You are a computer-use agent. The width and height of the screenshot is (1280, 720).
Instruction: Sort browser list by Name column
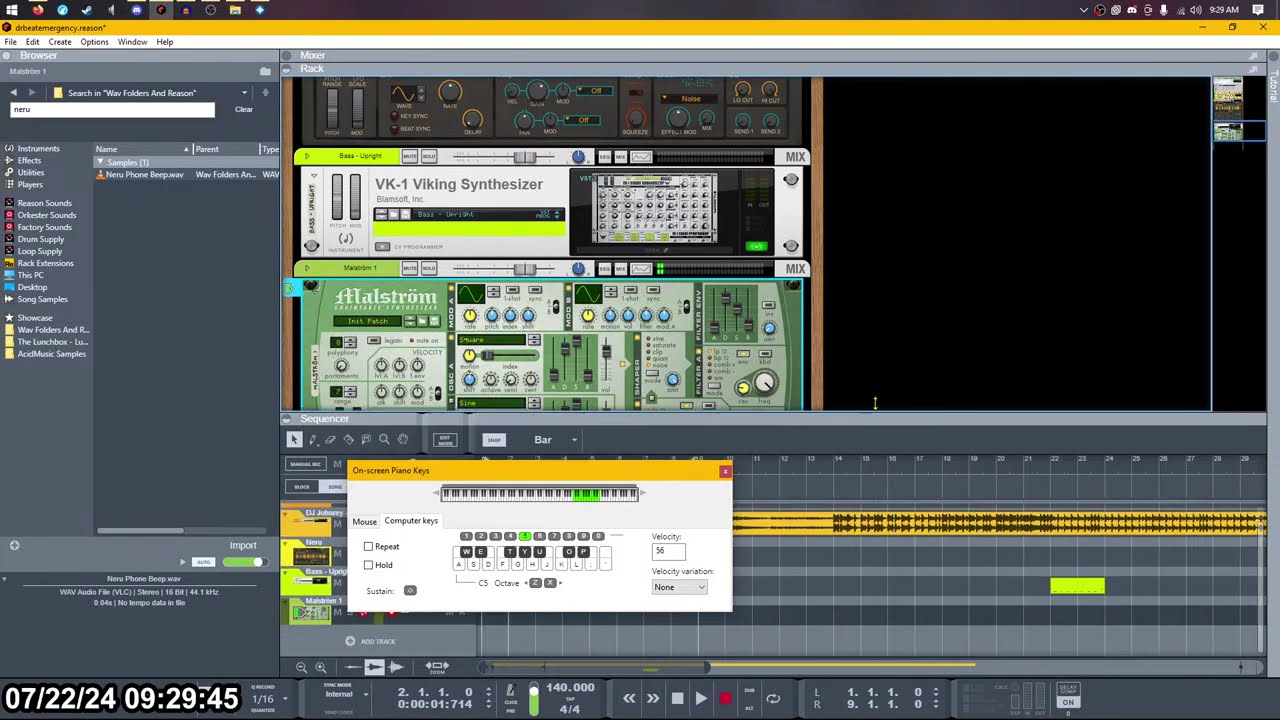pos(143,149)
